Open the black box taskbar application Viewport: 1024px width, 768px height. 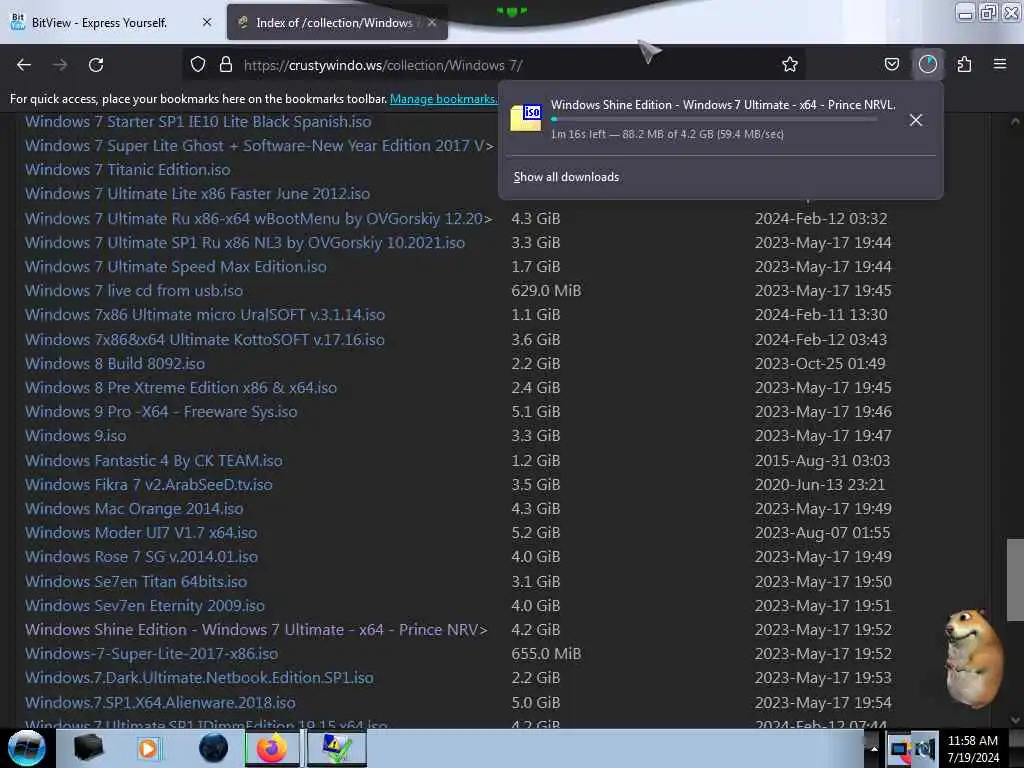tap(88, 748)
